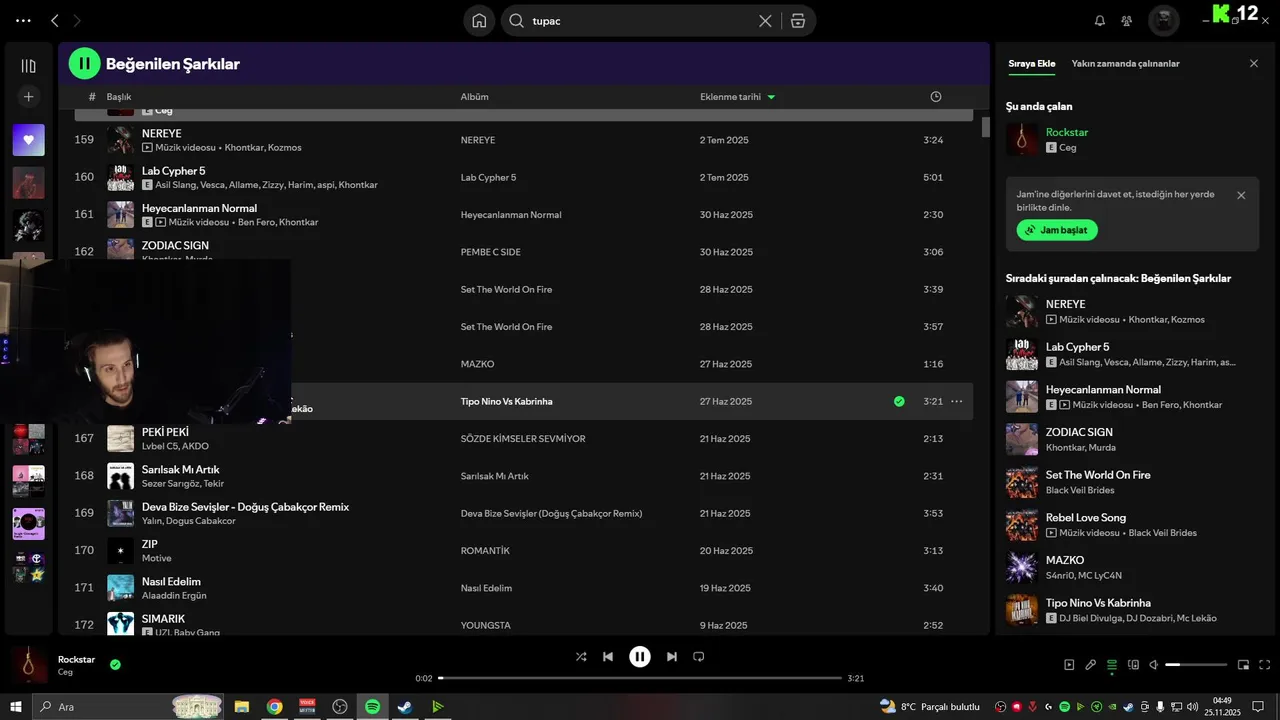1280x720 pixels.
Task: Seek on the song progress bar
Action: [x=640, y=678]
